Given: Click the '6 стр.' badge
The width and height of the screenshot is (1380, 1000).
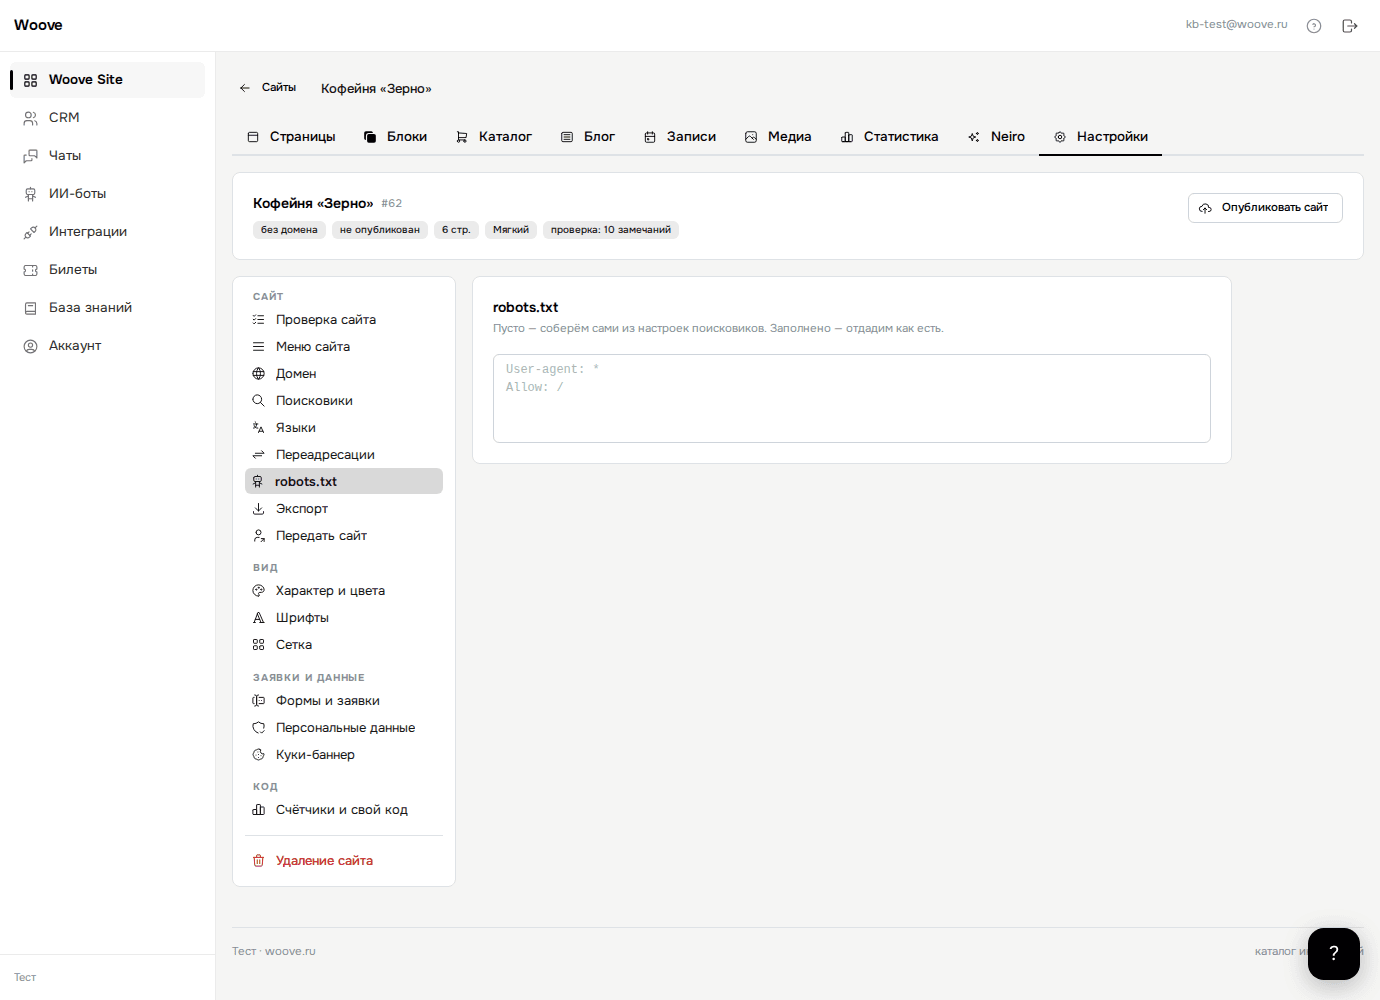Looking at the screenshot, I should tap(456, 230).
